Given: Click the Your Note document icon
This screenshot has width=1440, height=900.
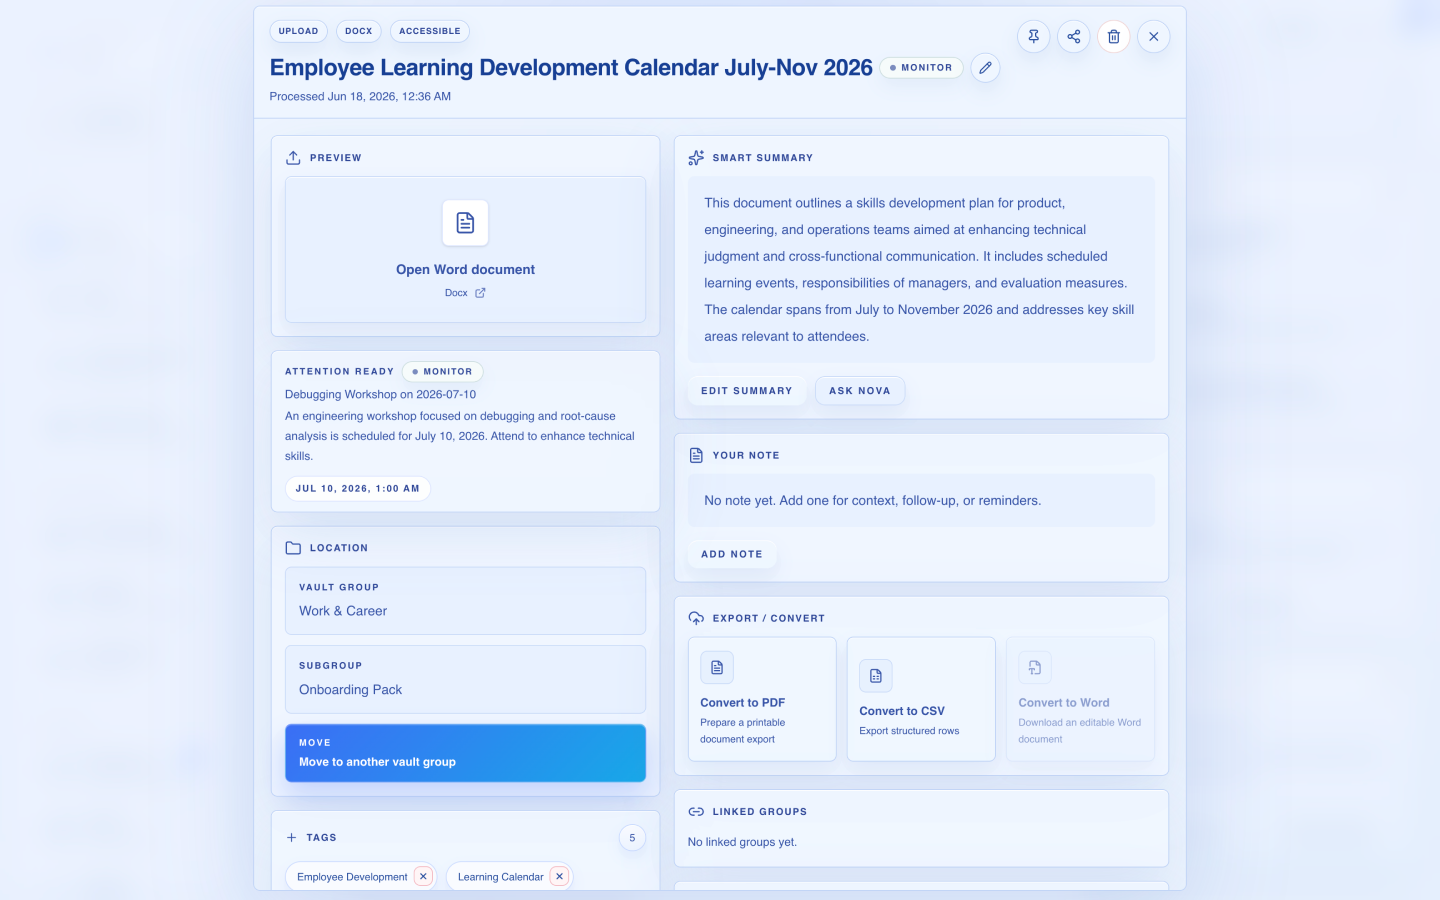Looking at the screenshot, I should 696,455.
